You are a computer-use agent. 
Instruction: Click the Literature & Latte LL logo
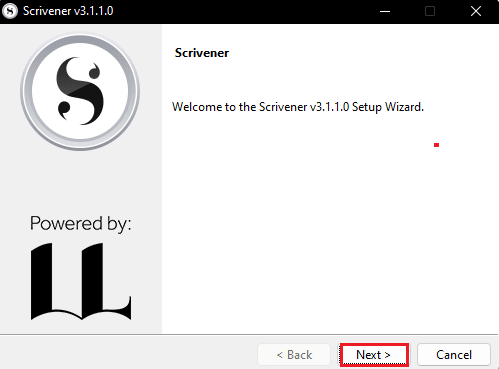click(81, 281)
